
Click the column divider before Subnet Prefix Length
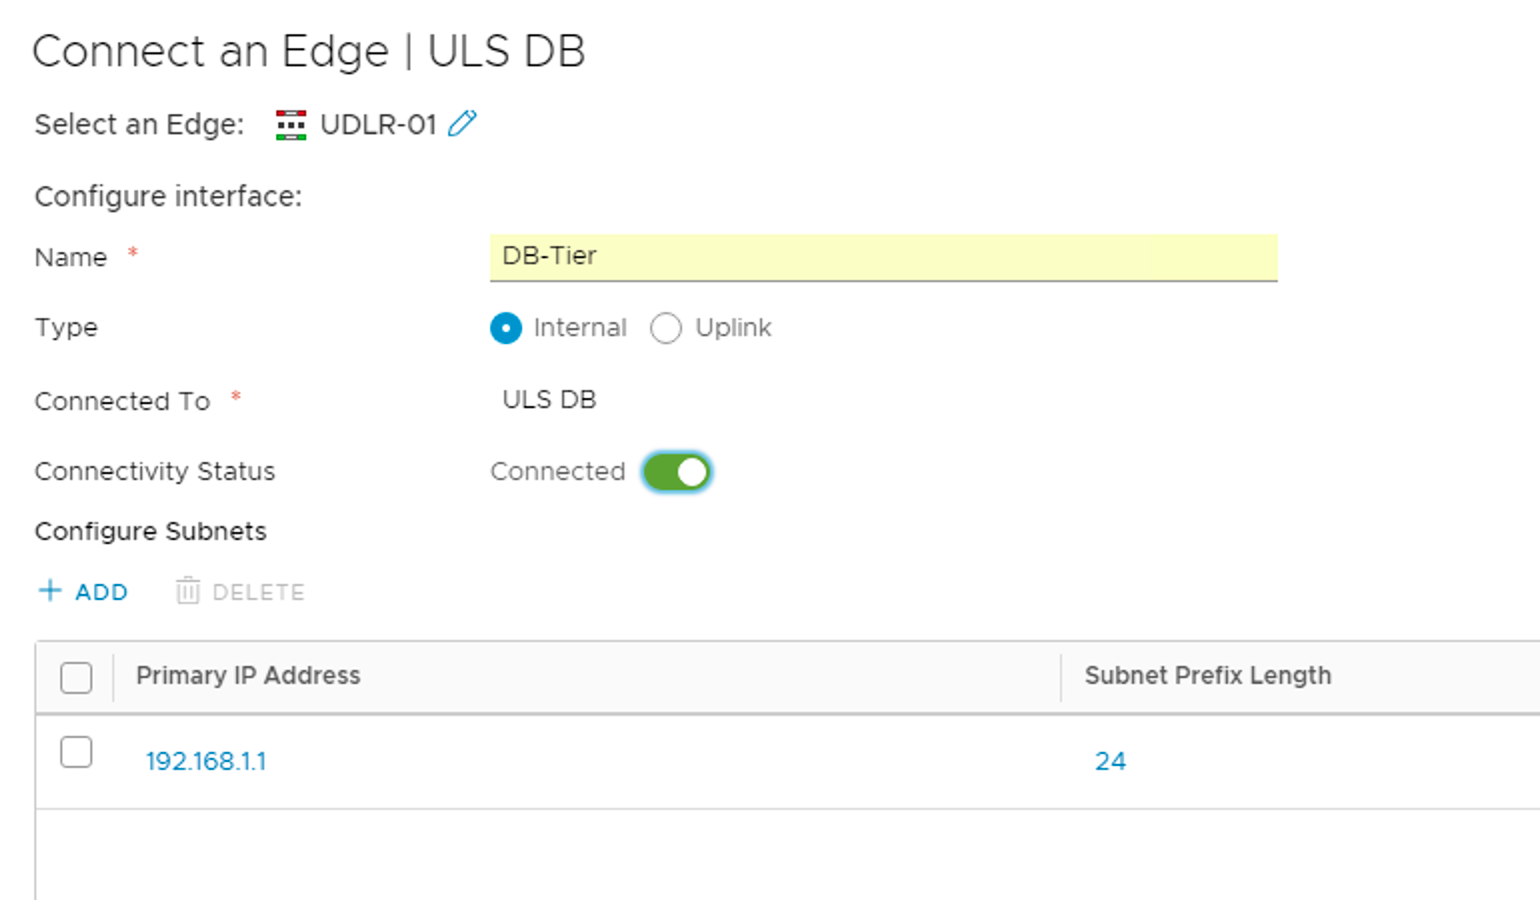click(1061, 677)
